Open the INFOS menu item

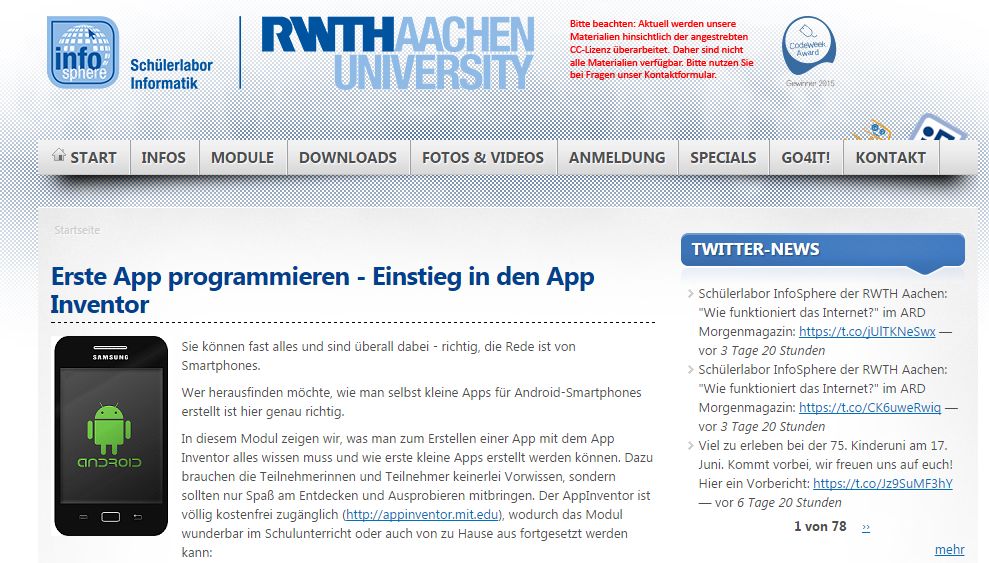point(163,158)
